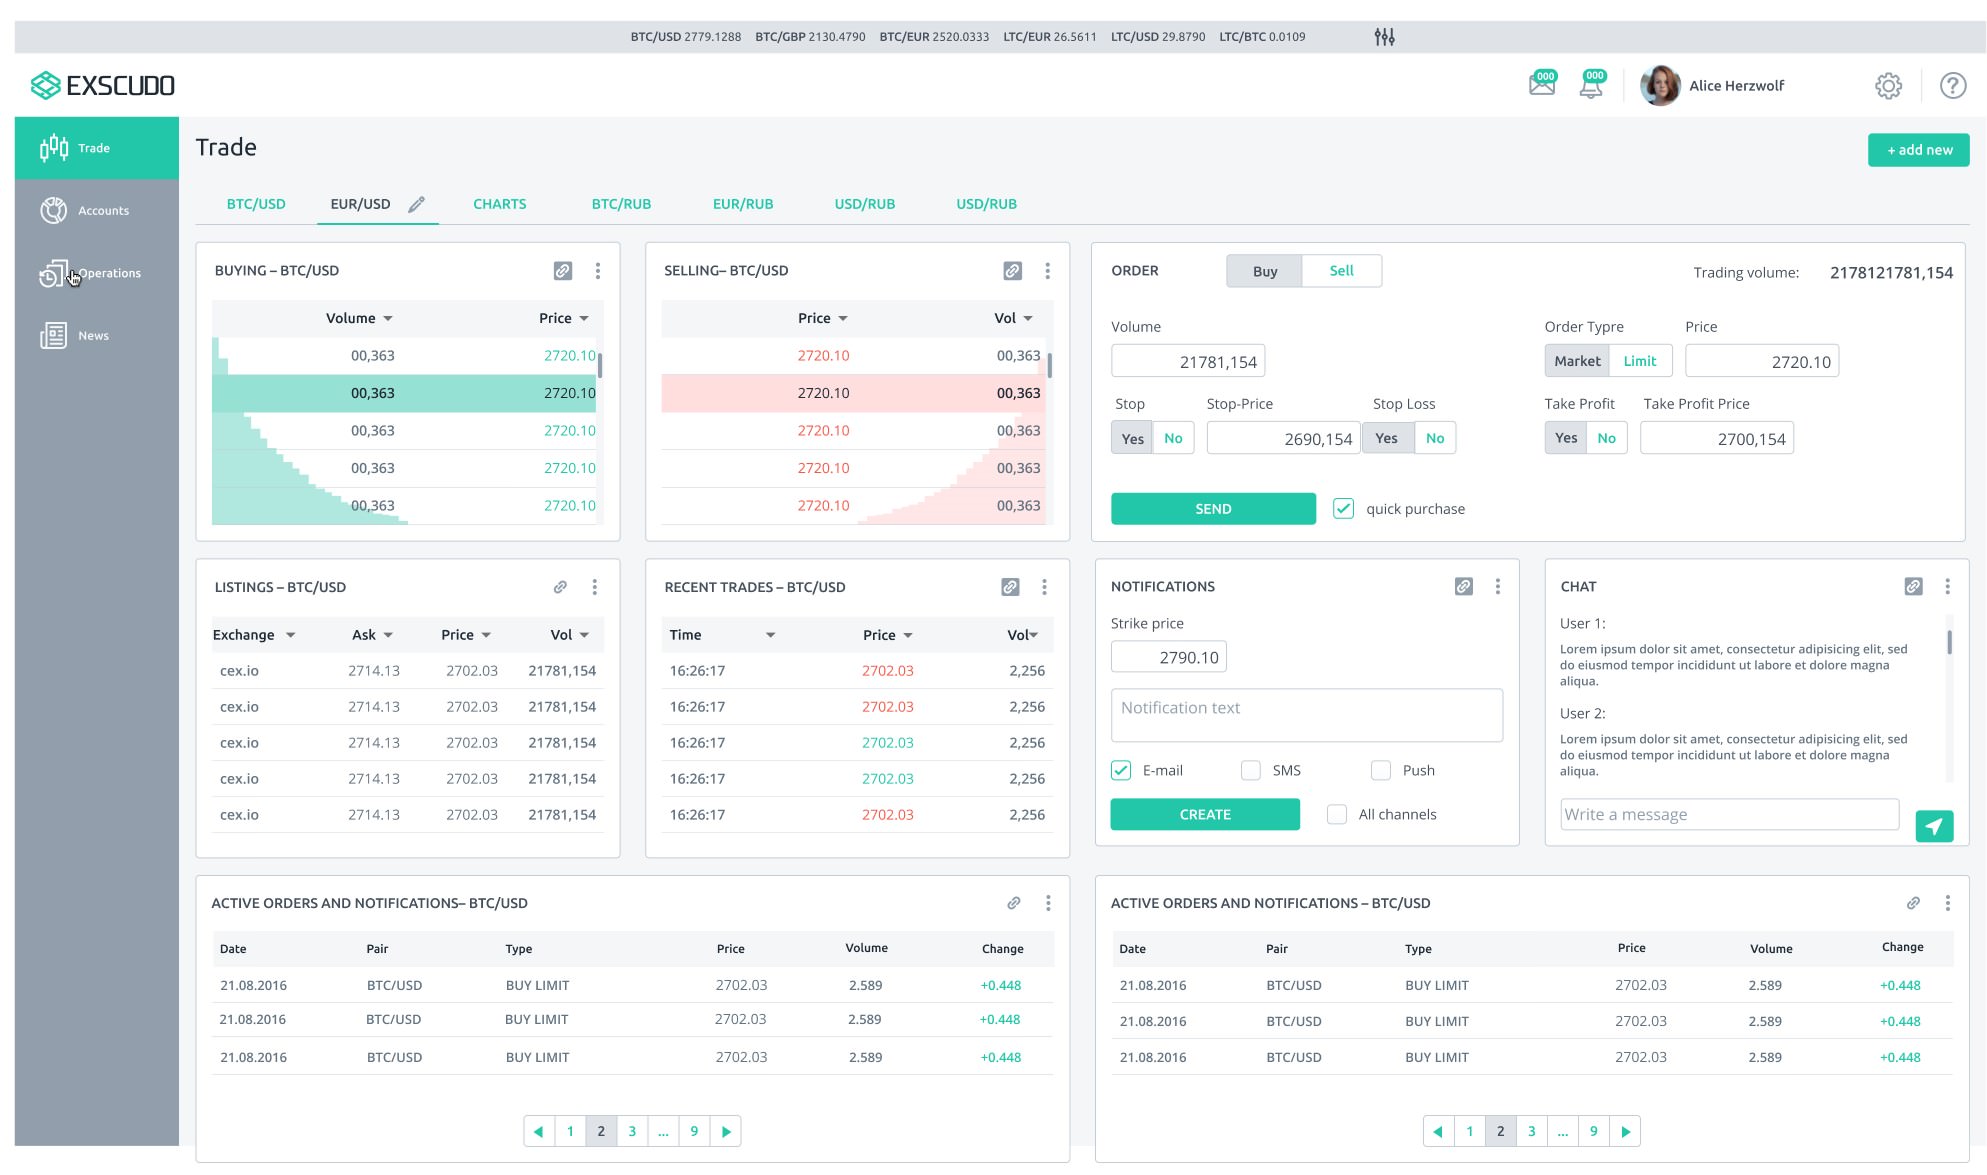Viewport: 1987px width, 1175px height.
Task: Send chat message with paper plane button
Action: (x=1934, y=826)
